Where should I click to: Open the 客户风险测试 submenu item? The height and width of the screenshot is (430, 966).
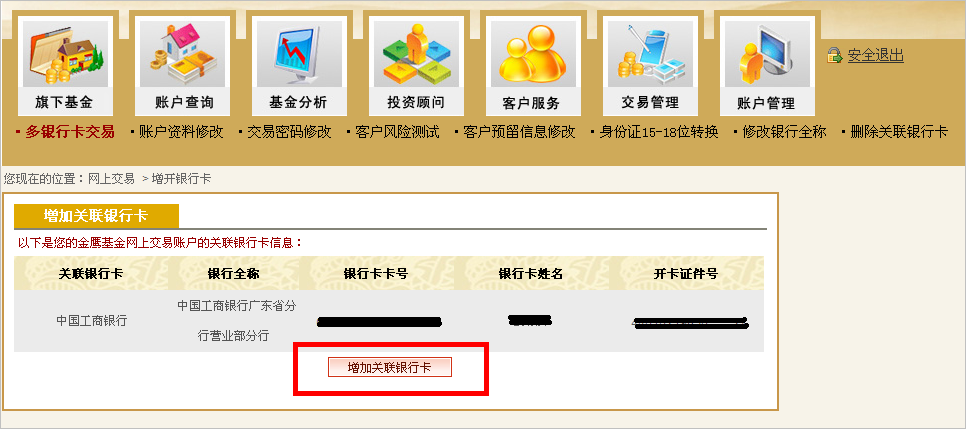point(397,132)
